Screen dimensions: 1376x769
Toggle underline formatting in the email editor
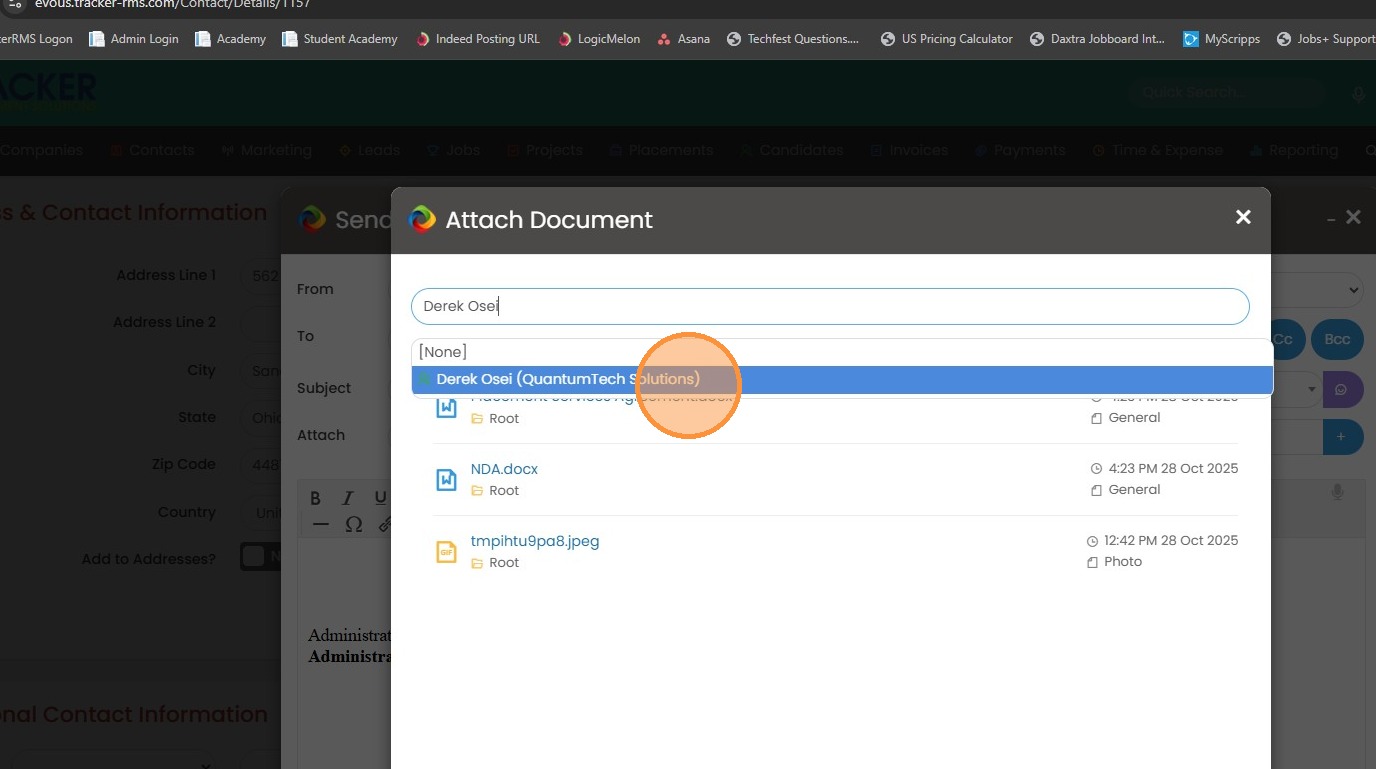(380, 498)
